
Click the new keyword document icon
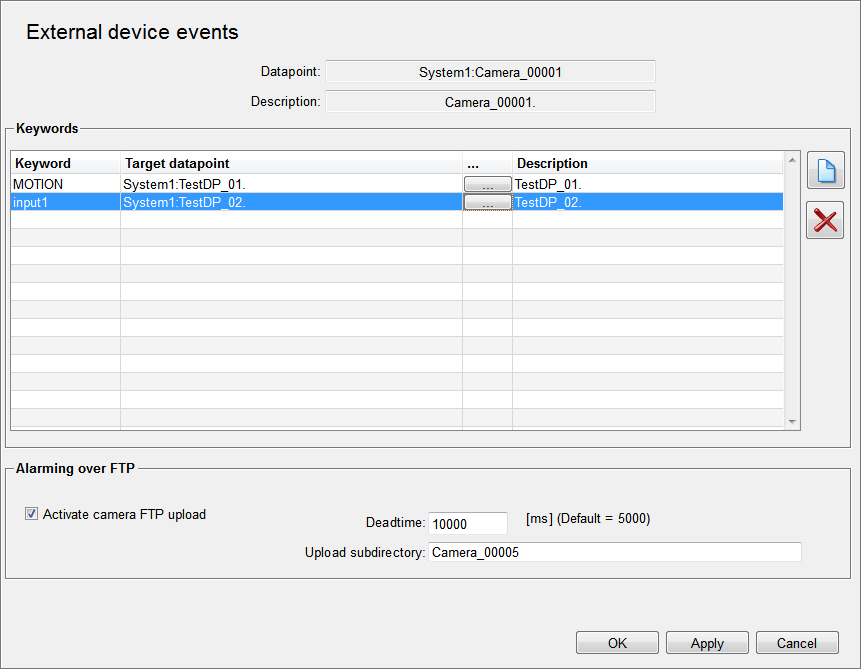coord(825,170)
